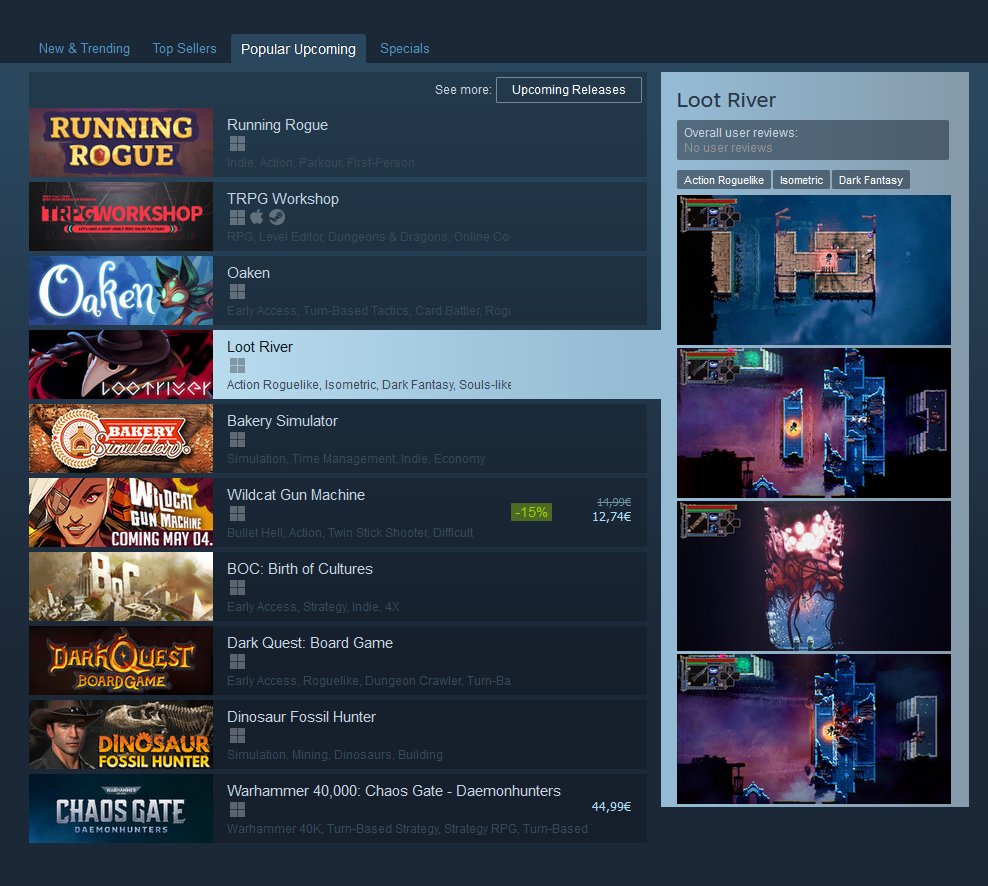Click the Upcoming Releases button
Image resolution: width=988 pixels, height=886 pixels.
(x=568, y=89)
